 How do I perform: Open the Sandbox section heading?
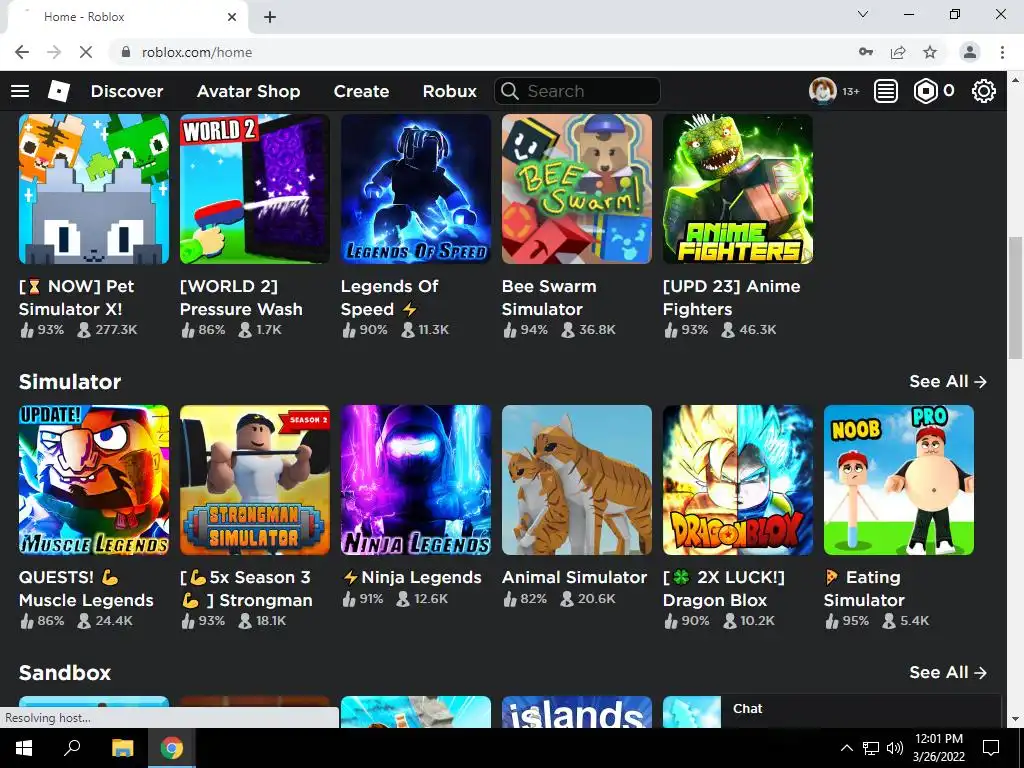pyautogui.click(x=65, y=673)
